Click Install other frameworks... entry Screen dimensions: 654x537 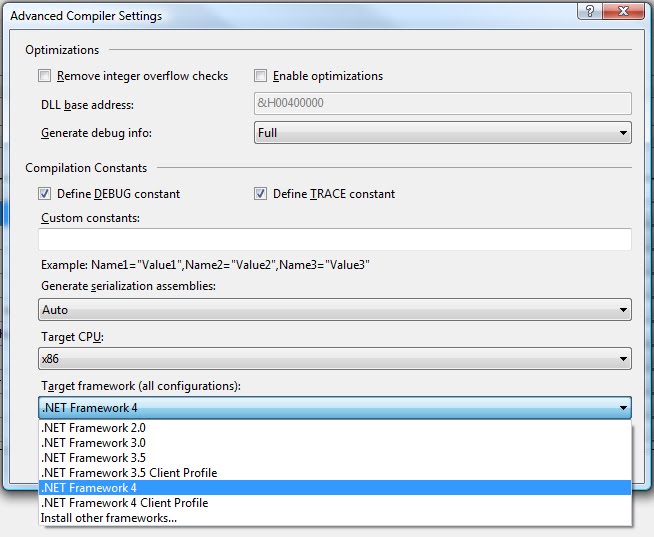point(335,518)
